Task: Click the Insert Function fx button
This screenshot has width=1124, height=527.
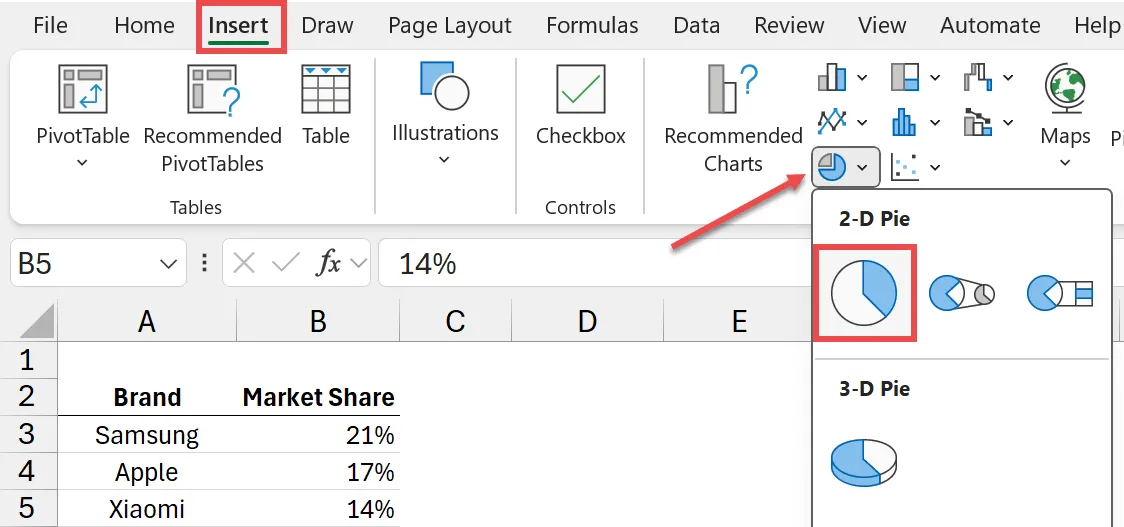Action: (x=328, y=264)
